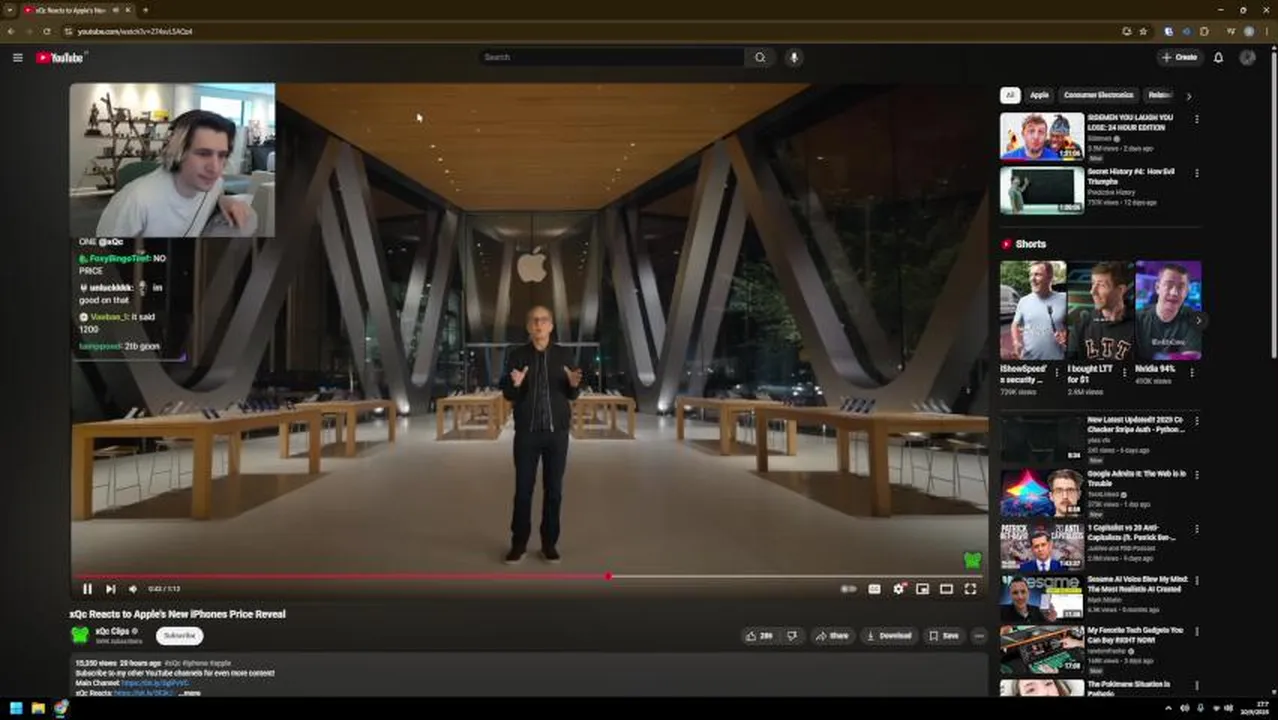Screen dimensions: 1278x720
Task: Open a new browser tab
Action: pyautogui.click(x=145, y=10)
